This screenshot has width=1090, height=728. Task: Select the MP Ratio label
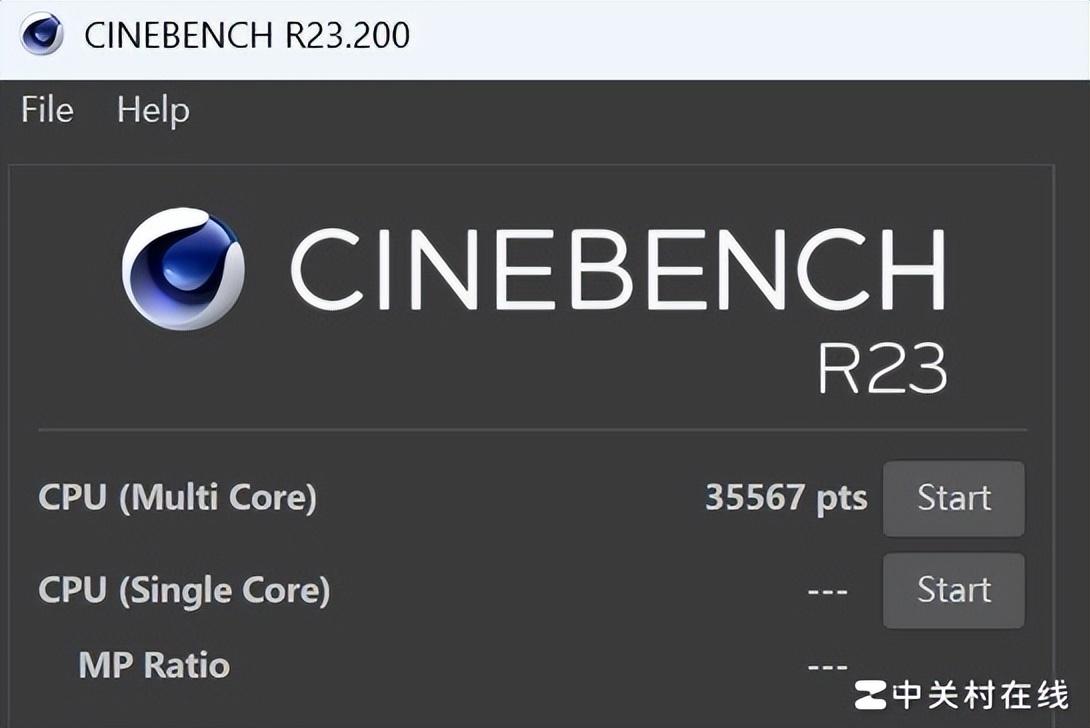pos(154,665)
